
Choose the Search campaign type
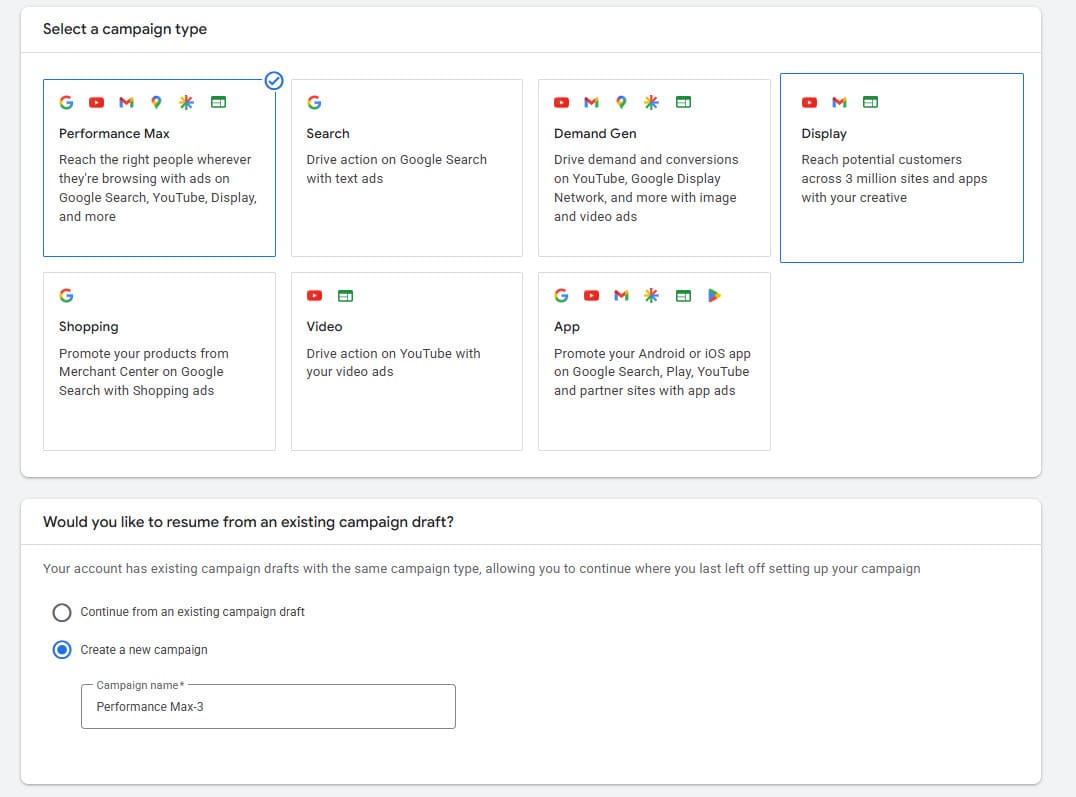coord(407,168)
